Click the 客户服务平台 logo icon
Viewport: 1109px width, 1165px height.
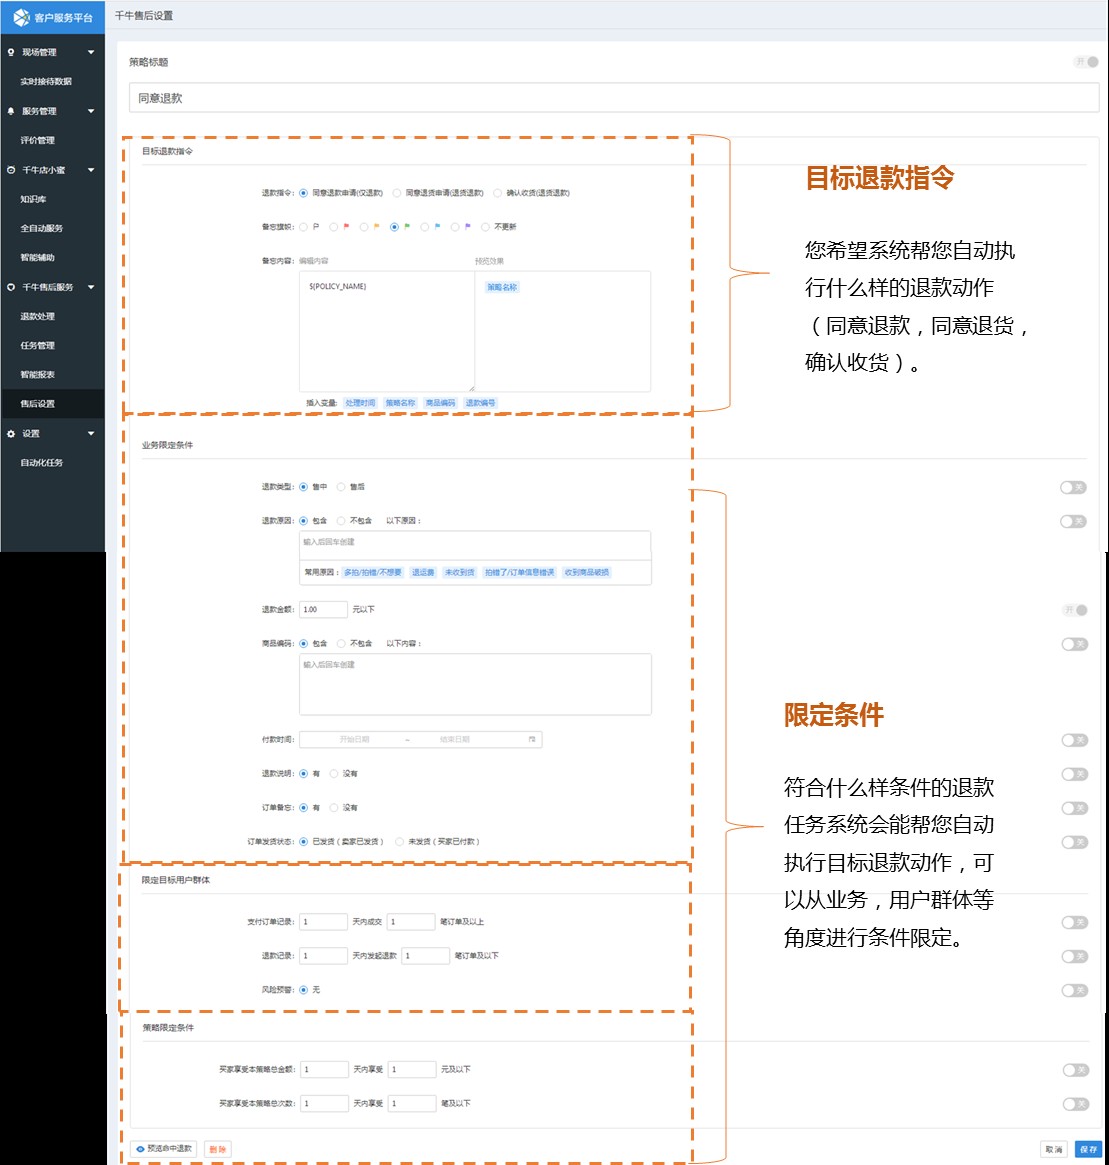point(22,17)
